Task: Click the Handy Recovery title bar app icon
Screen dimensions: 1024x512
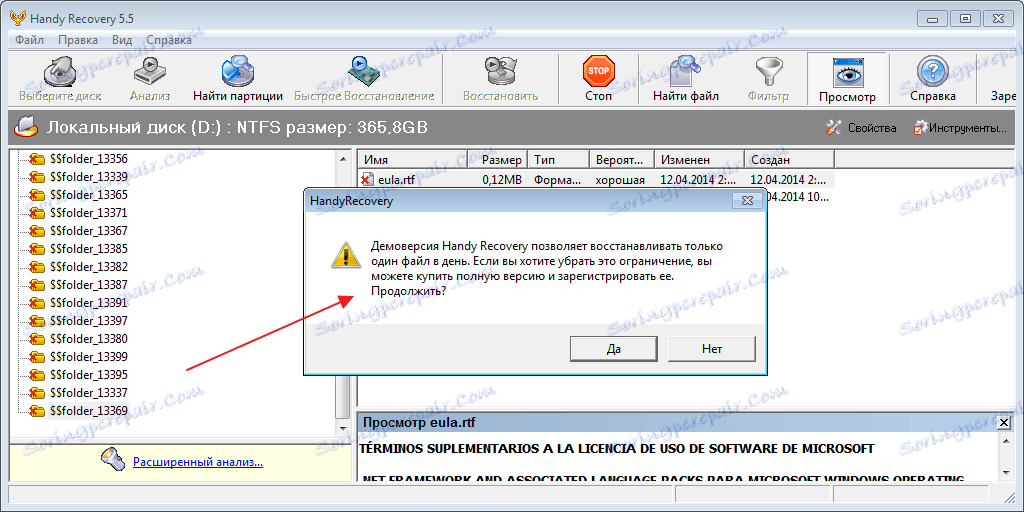Action: coord(18,16)
